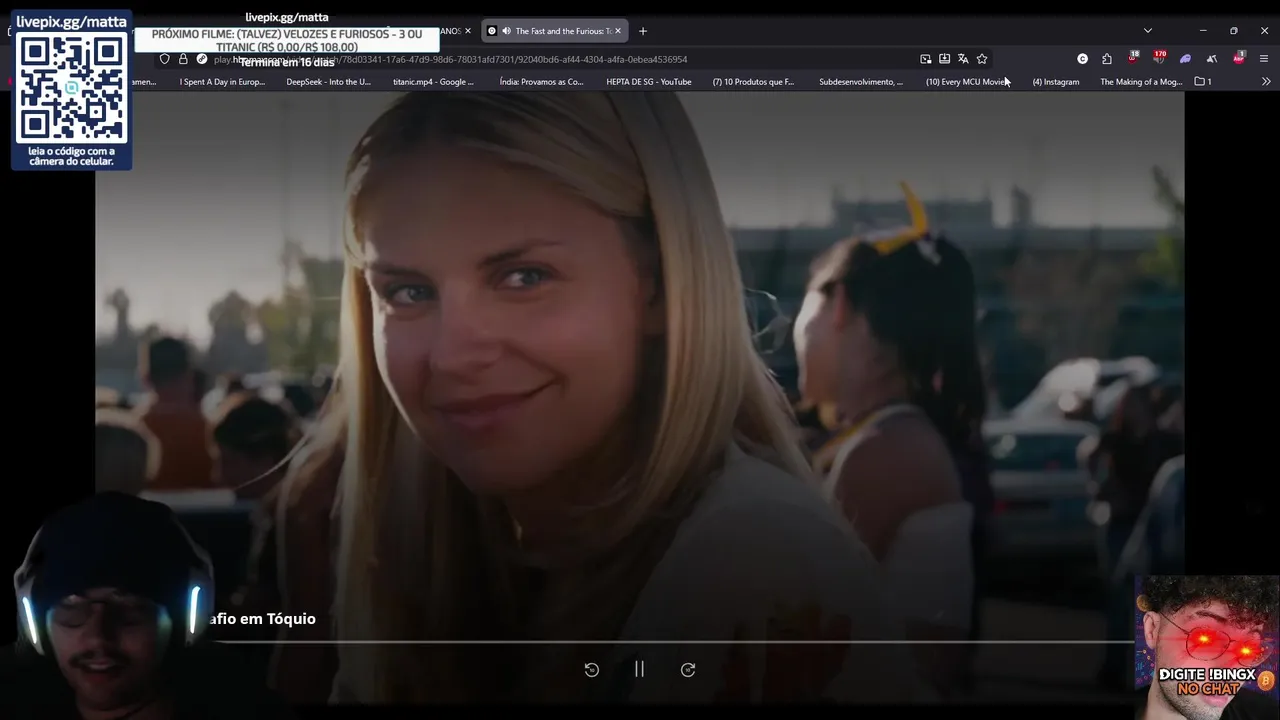Pause the movie playback
1280x720 pixels.
[x=639, y=669]
